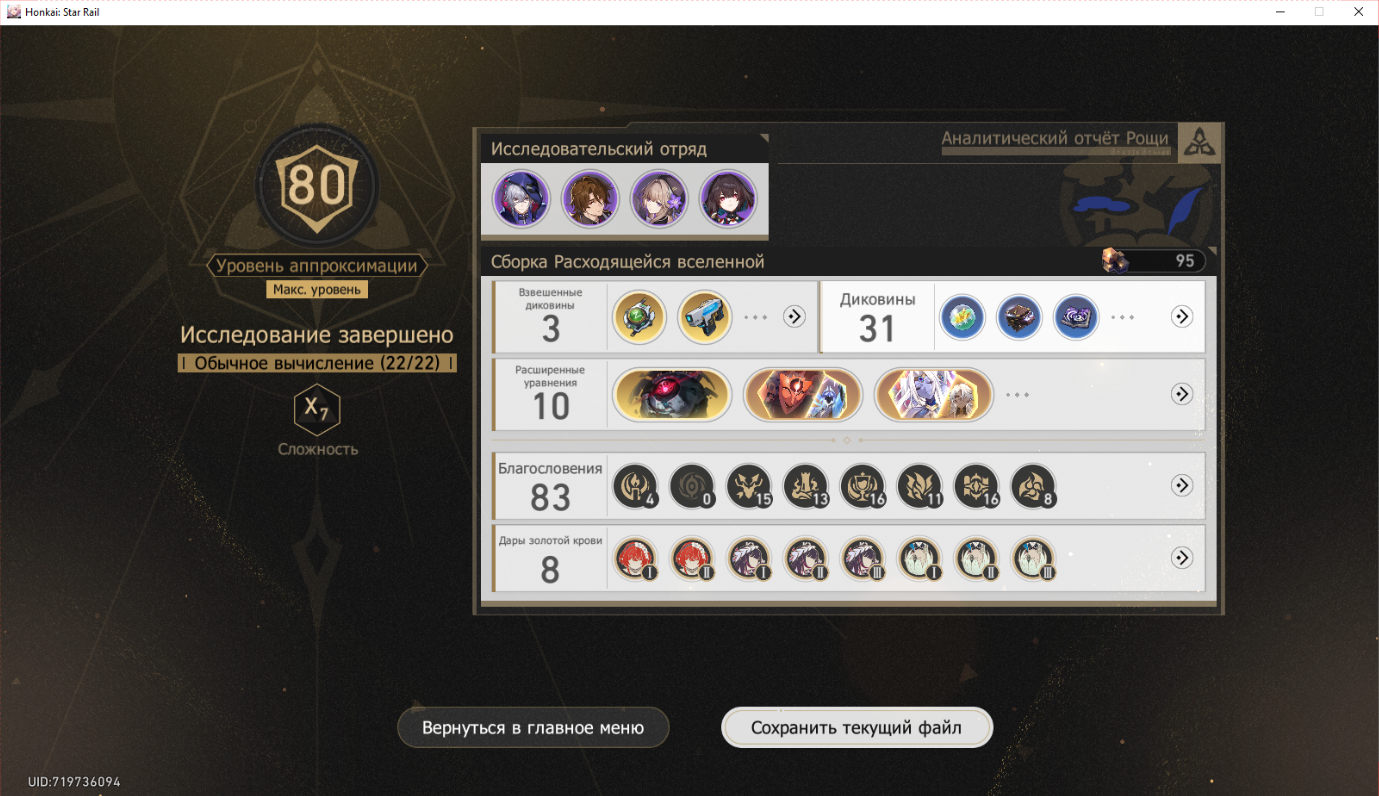Expand the Дары золотой крови row arrow
This screenshot has width=1379, height=796.
[1182, 558]
